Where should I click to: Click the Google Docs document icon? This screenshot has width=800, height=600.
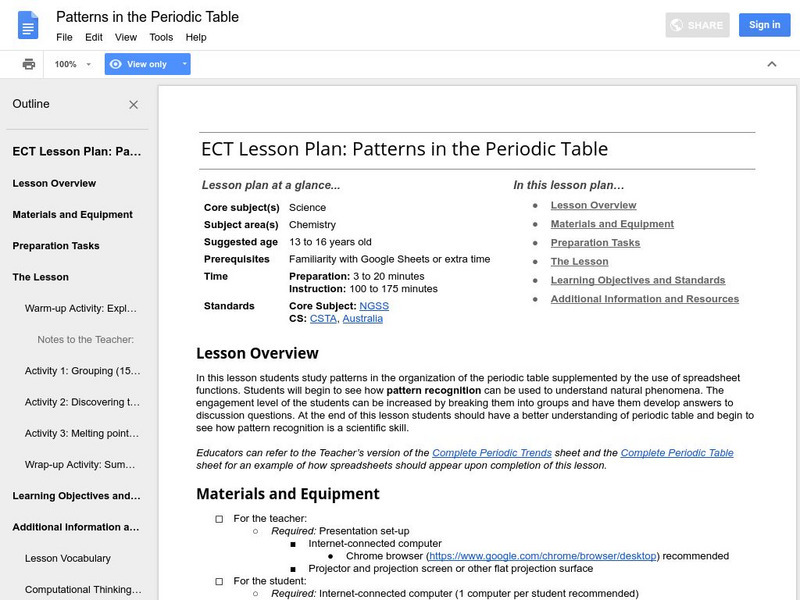click(x=27, y=26)
